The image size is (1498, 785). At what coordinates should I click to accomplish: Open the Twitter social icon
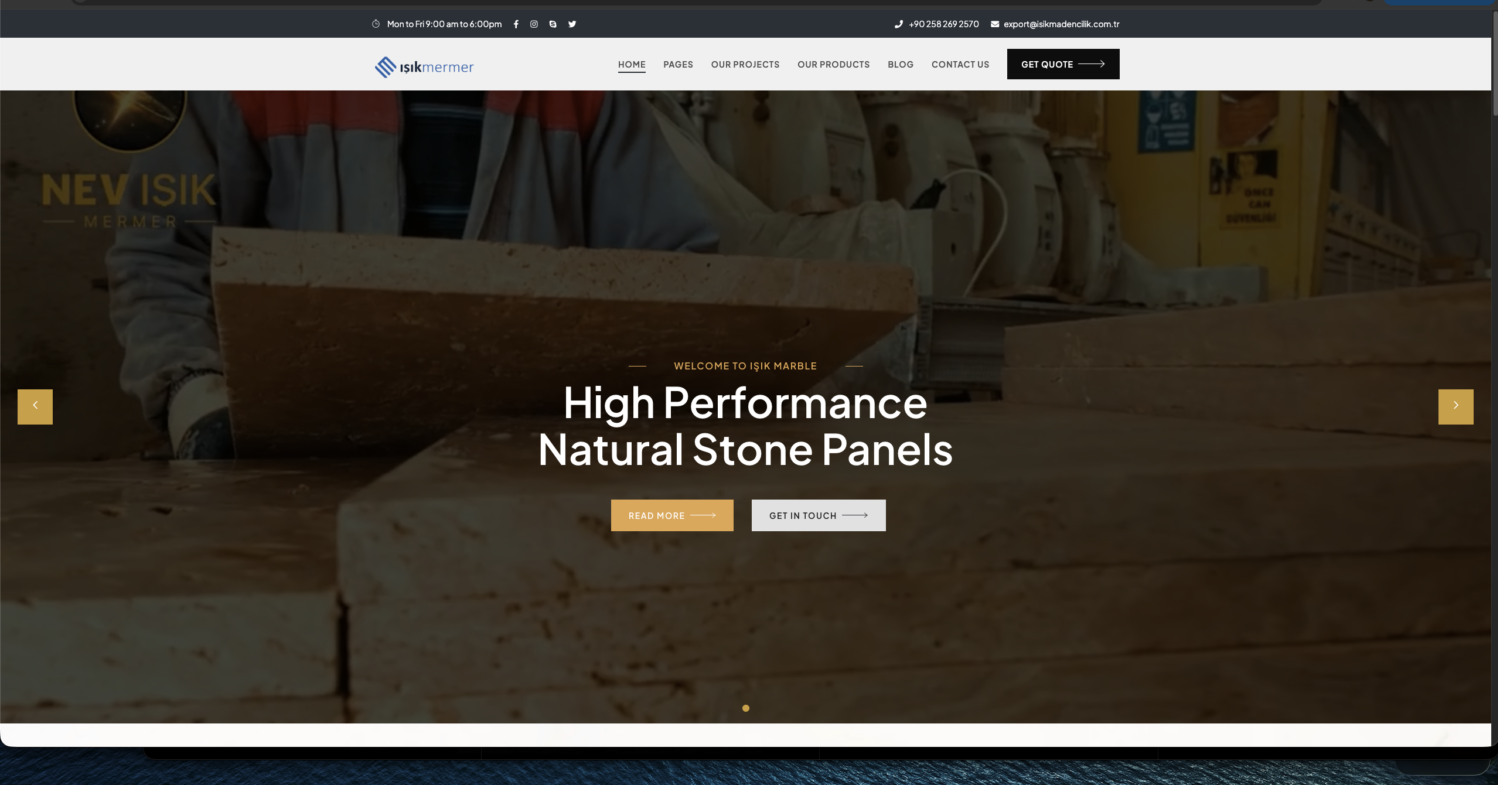(572, 24)
